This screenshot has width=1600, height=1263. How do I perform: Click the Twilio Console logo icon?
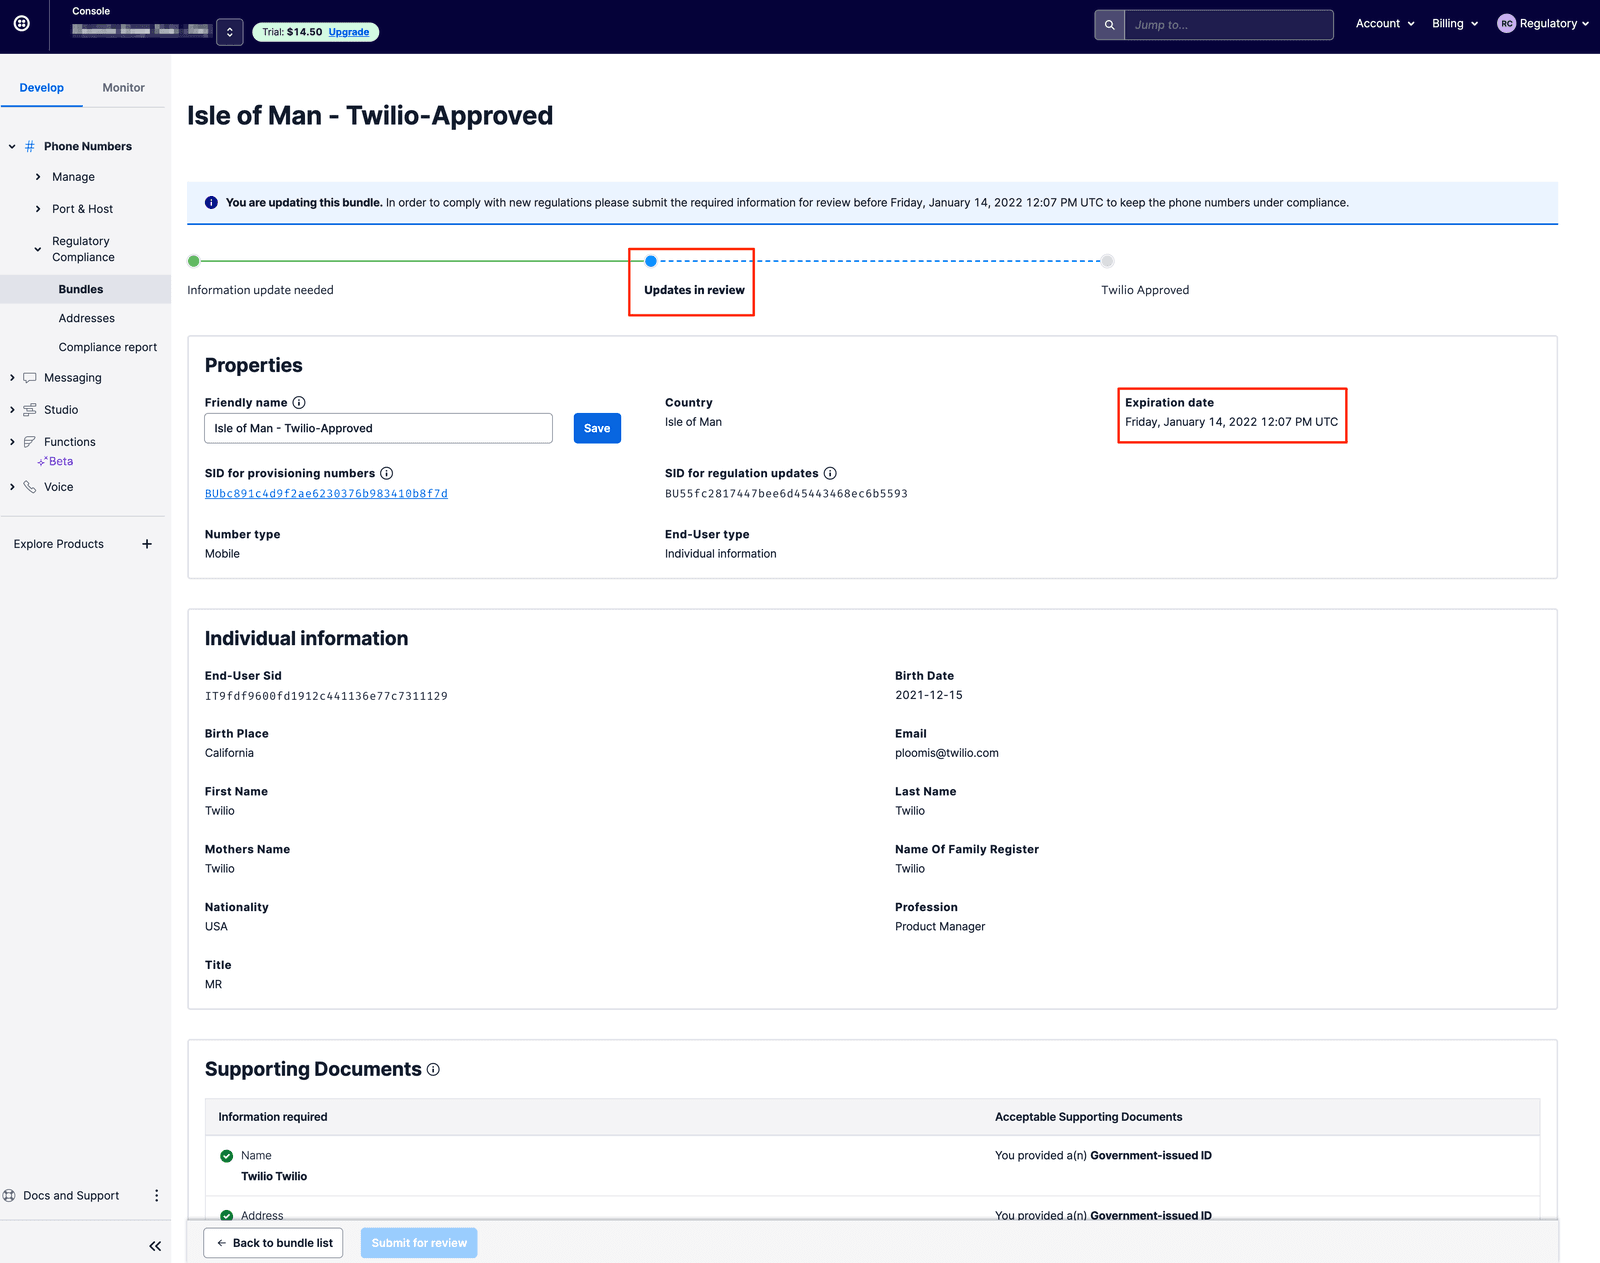22,25
